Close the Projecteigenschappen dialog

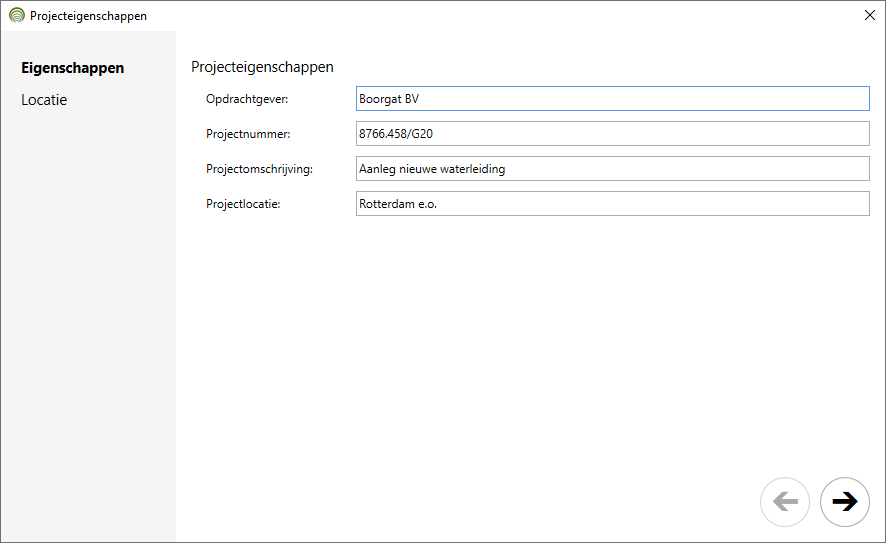870,15
